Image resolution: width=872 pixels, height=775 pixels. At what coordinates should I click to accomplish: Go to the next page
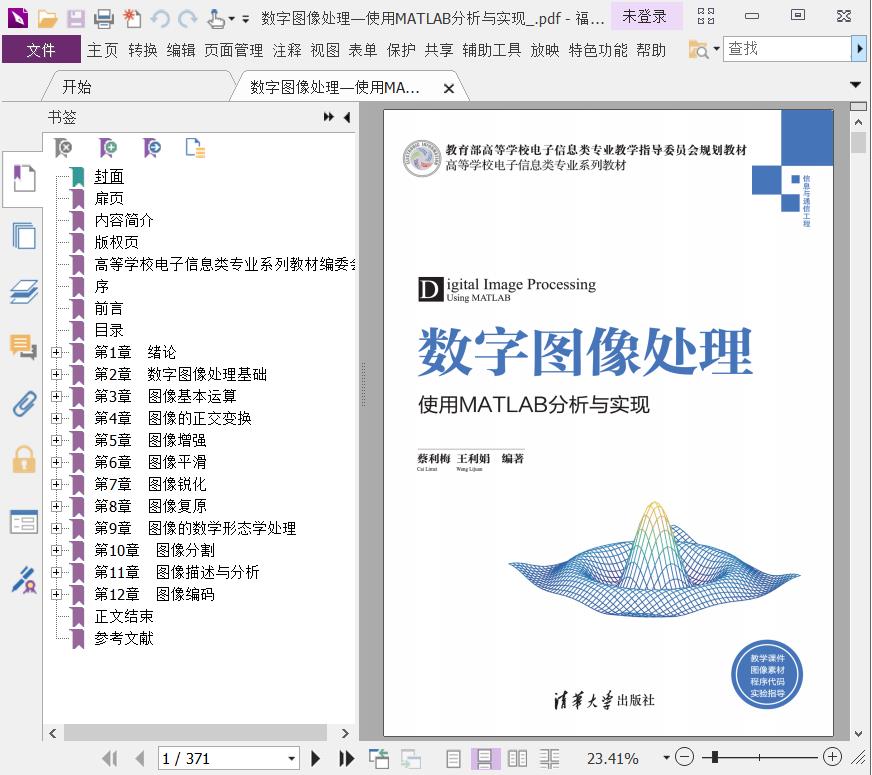coord(315,758)
